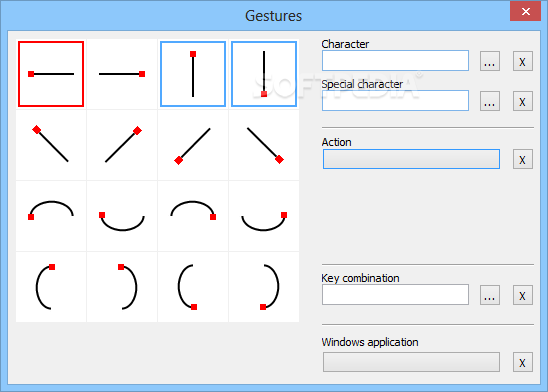
Task: Select the vertical line gesture starting from top
Action: coord(193,74)
